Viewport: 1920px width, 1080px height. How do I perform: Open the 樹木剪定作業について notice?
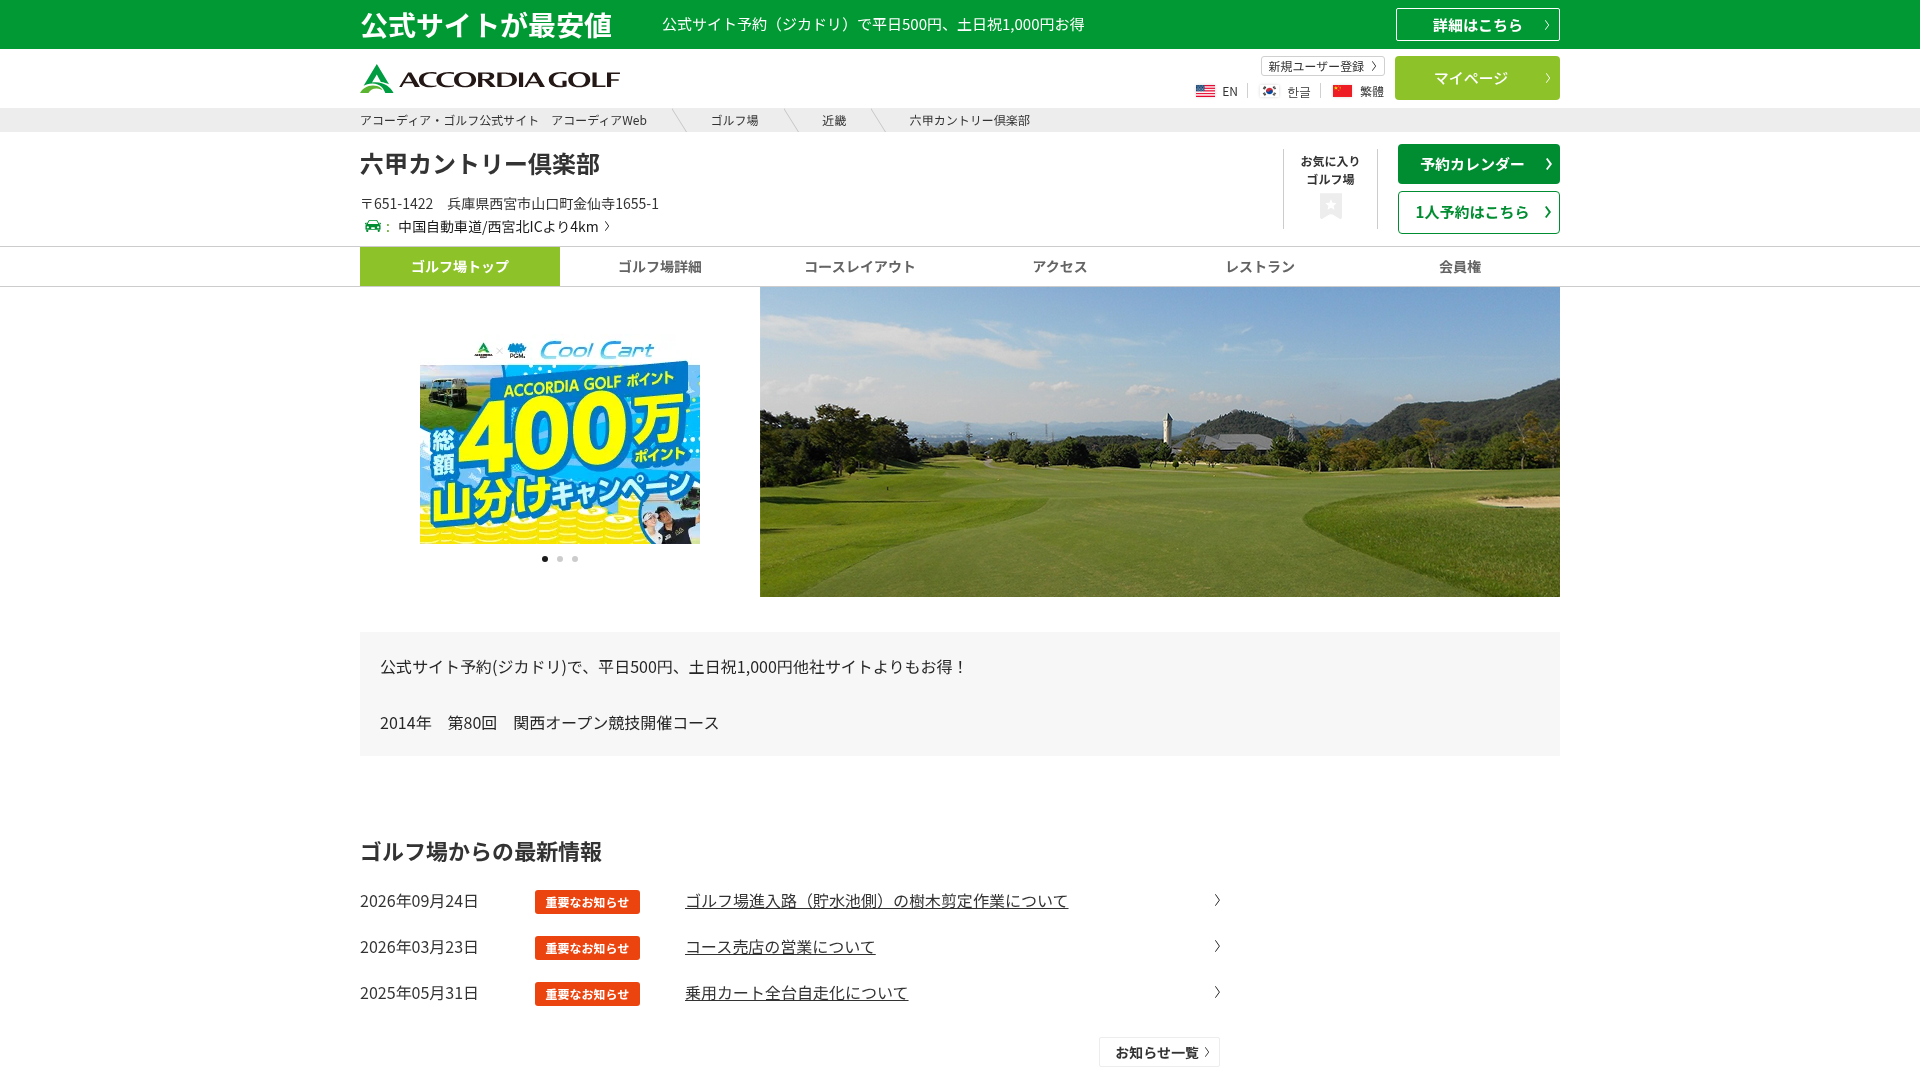pos(876,901)
